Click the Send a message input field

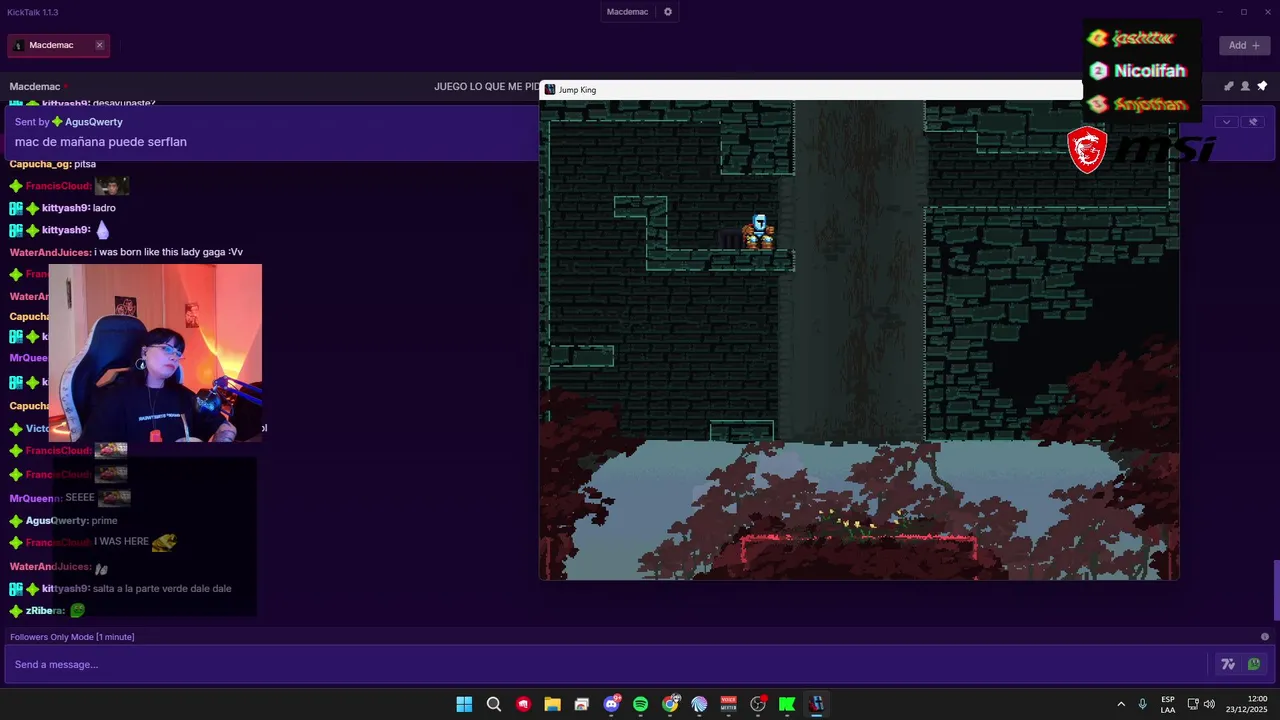[x=605, y=664]
